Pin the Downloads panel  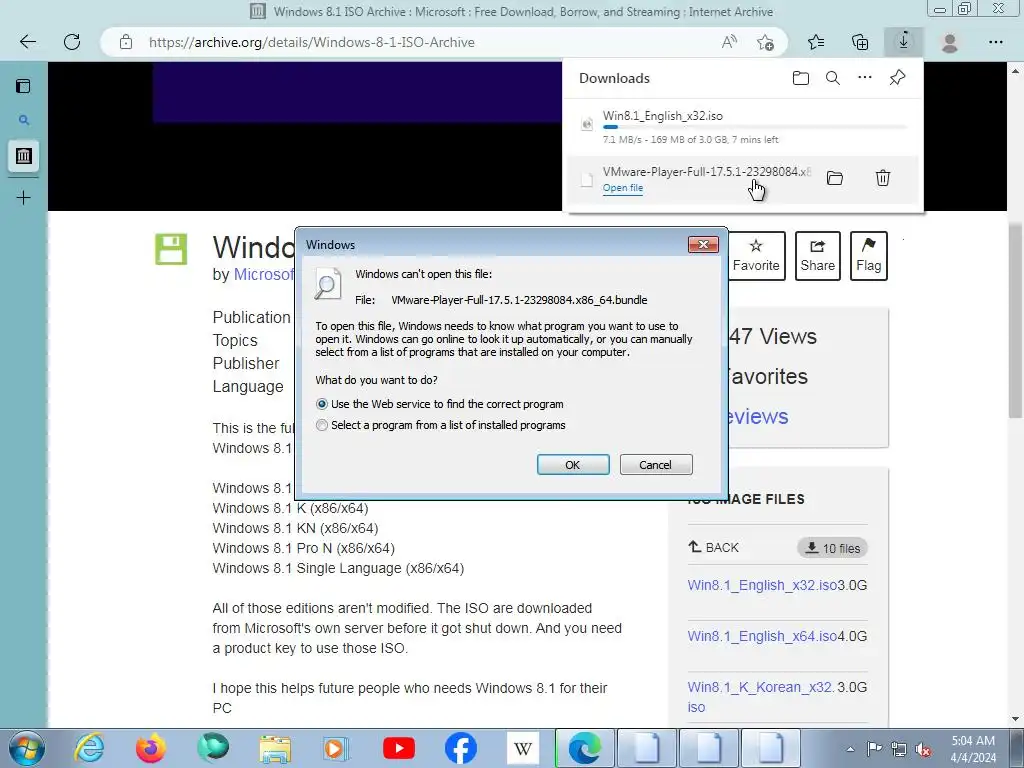click(897, 78)
